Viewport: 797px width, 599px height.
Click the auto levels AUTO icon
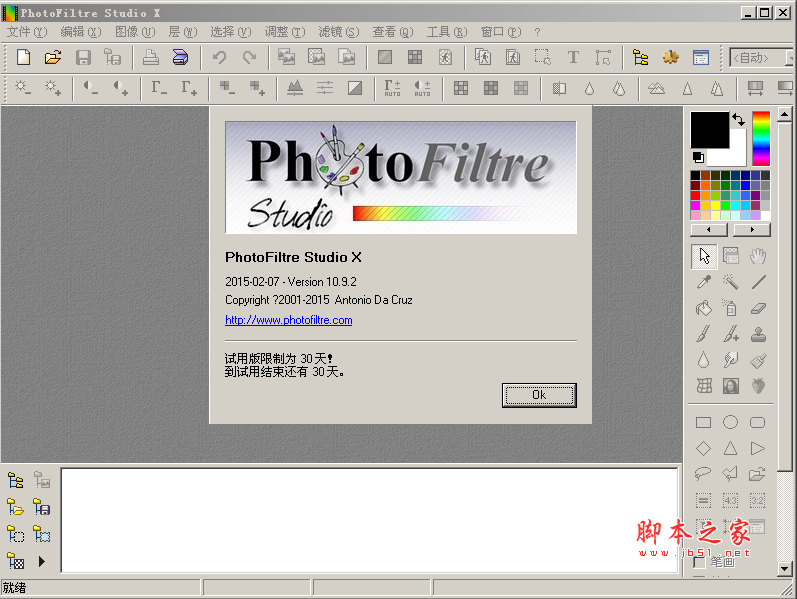point(392,88)
